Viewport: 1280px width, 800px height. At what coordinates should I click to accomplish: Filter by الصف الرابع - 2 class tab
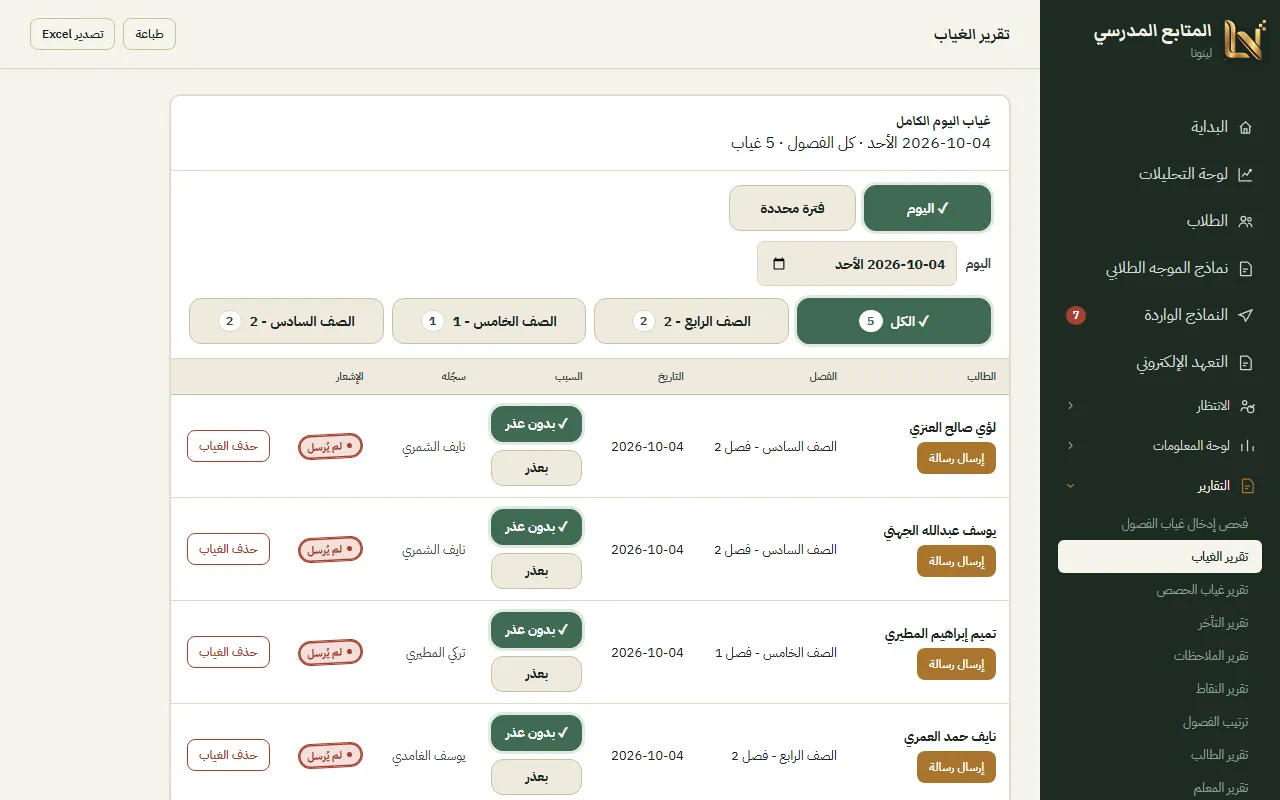pos(691,321)
